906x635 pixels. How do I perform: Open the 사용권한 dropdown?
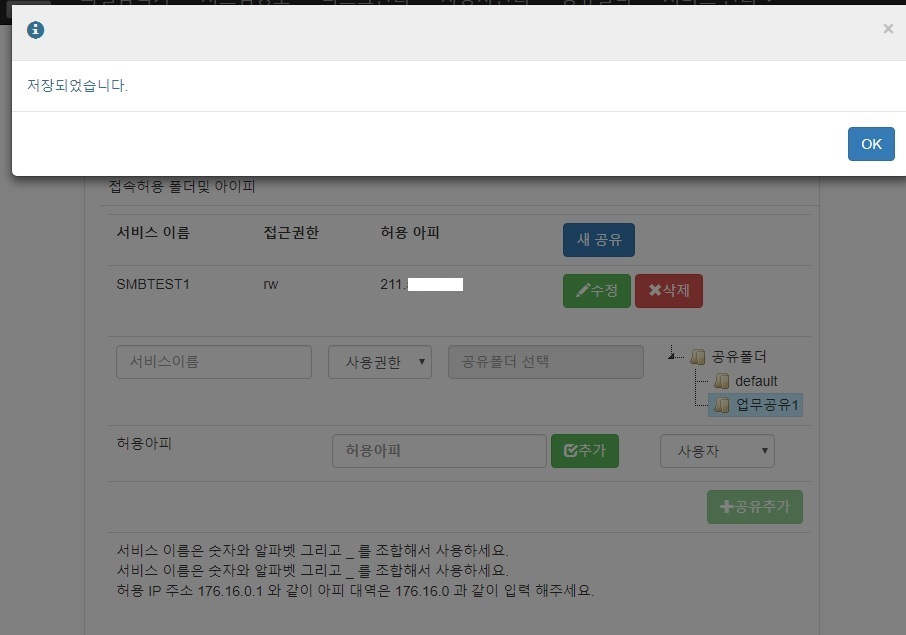[x=379, y=362]
